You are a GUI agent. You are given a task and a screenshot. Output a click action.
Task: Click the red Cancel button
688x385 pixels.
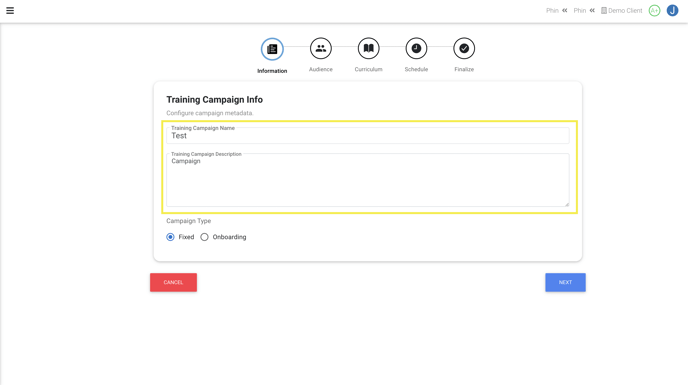(173, 282)
